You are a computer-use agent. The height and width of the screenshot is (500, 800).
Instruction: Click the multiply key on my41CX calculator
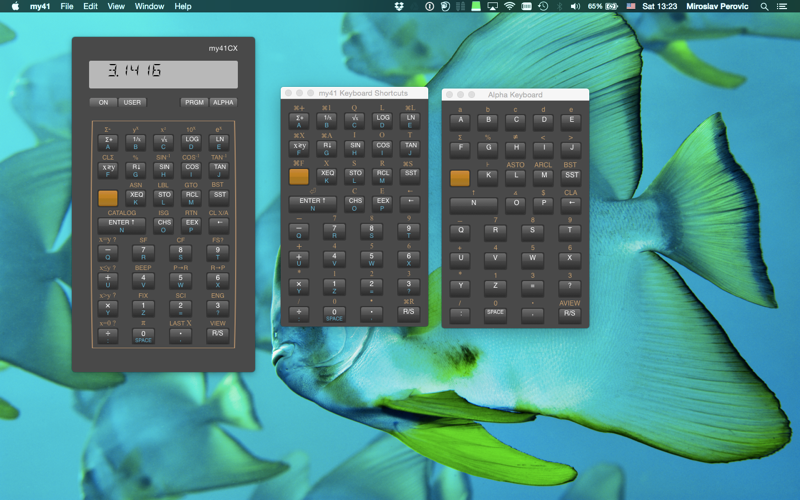click(108, 309)
